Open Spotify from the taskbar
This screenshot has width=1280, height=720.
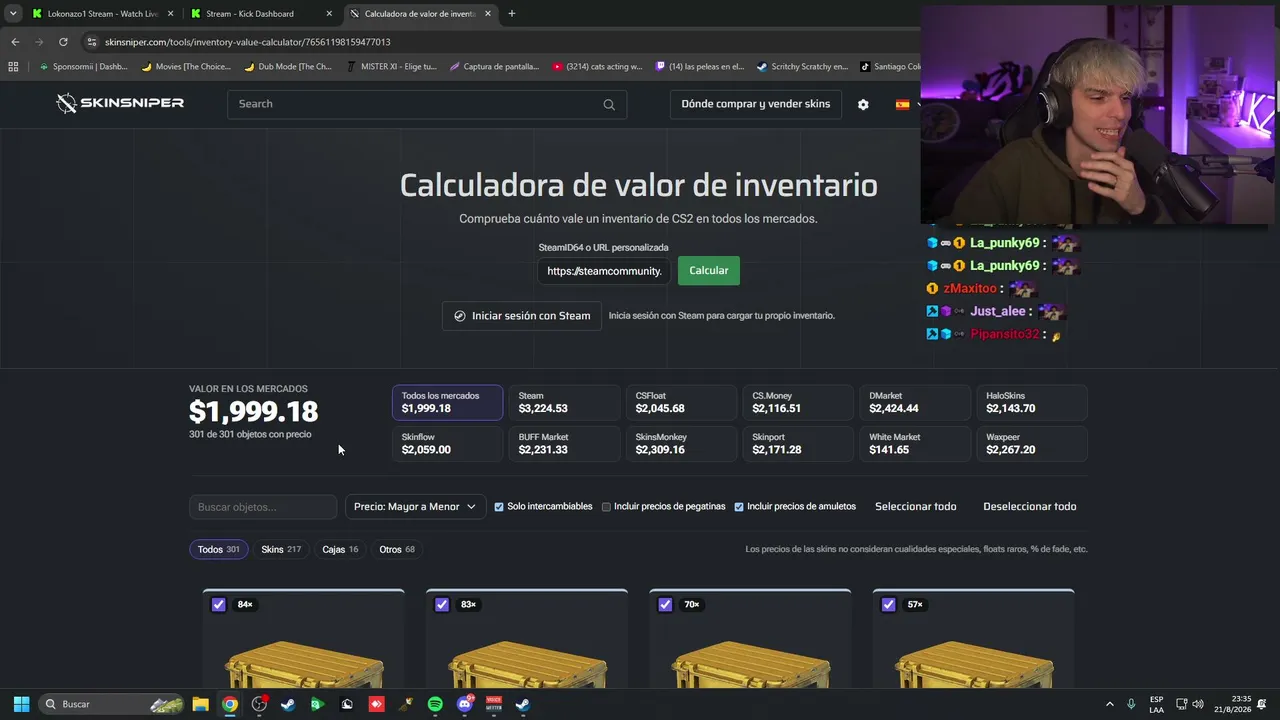click(x=435, y=704)
